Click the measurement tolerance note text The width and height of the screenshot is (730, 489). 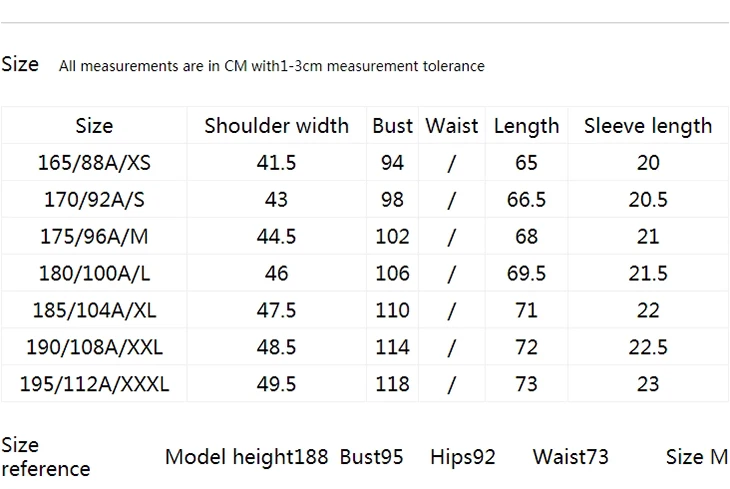click(272, 66)
